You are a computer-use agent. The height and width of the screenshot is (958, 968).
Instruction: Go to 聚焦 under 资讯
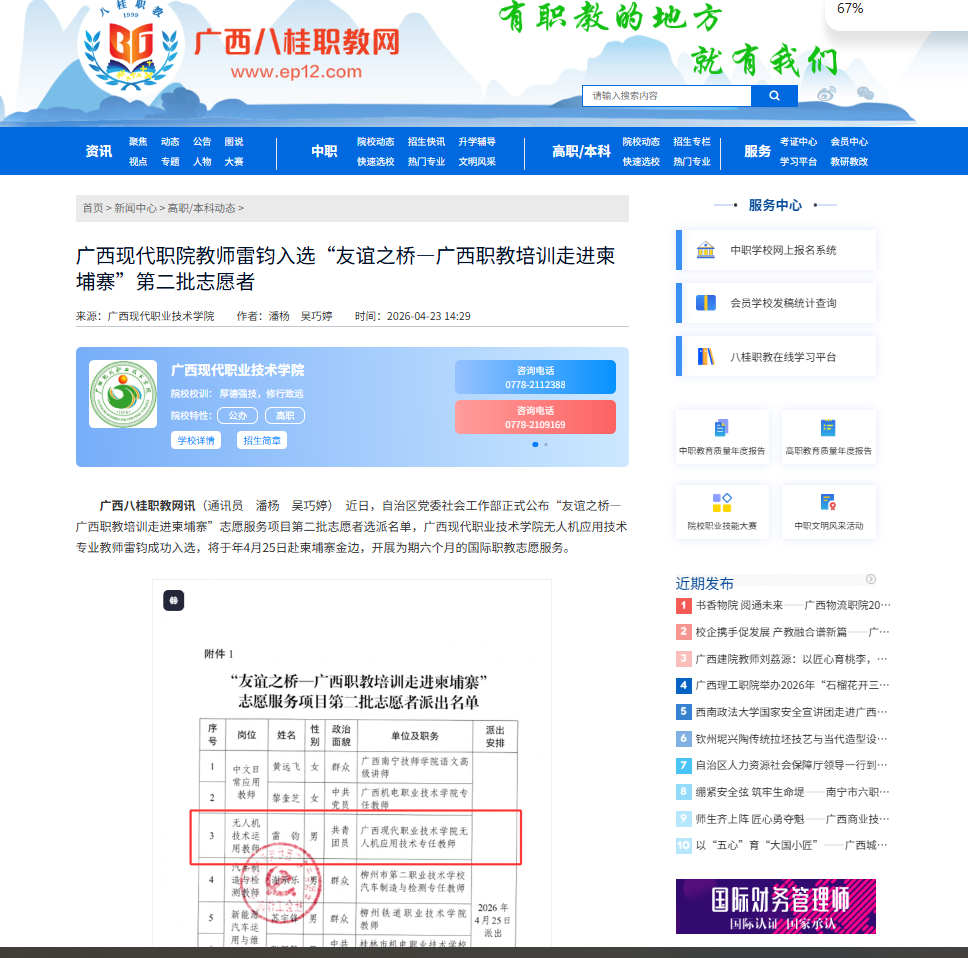point(138,141)
